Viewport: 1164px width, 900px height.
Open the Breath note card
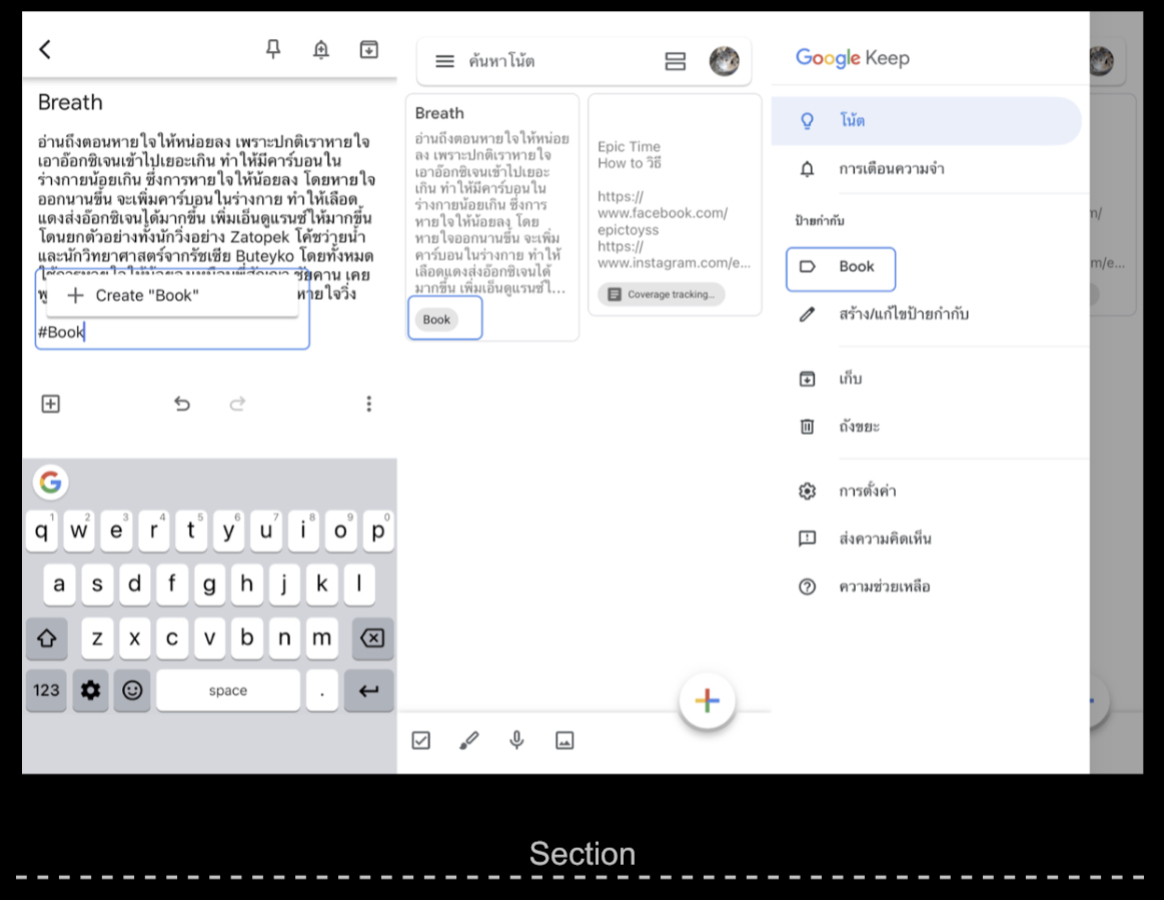(x=493, y=217)
